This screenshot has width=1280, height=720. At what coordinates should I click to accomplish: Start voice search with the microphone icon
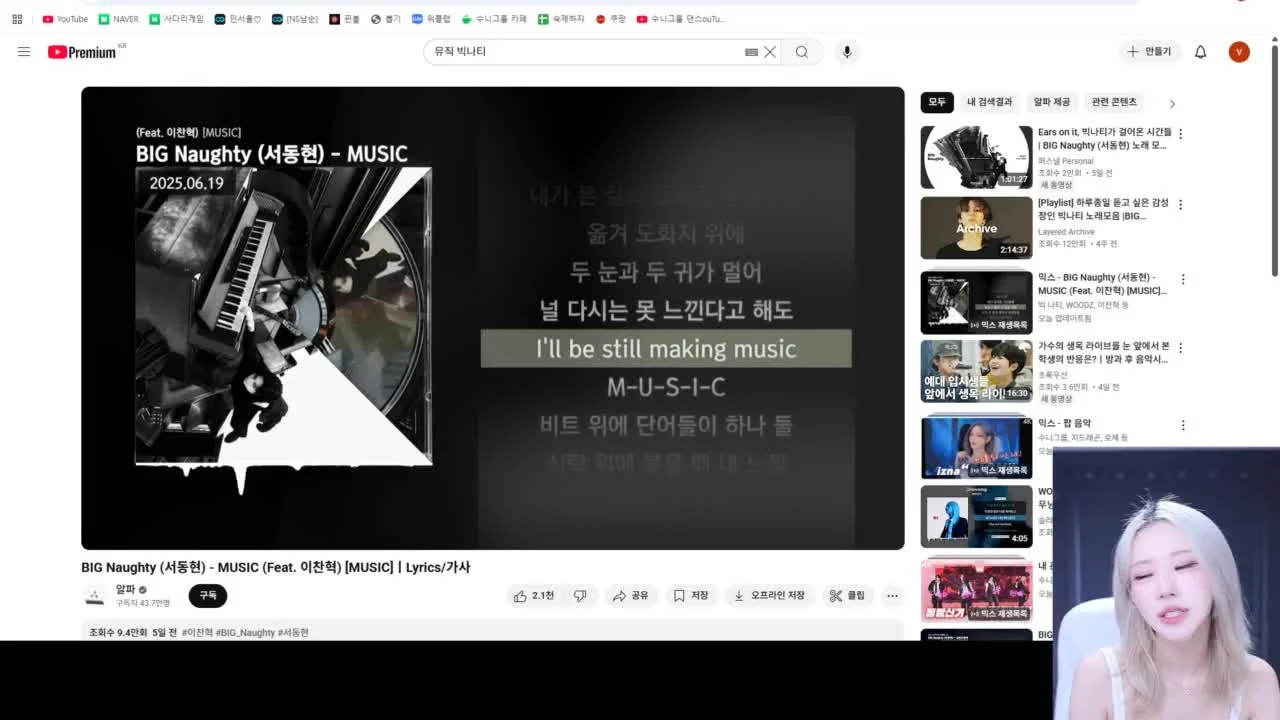[x=847, y=52]
